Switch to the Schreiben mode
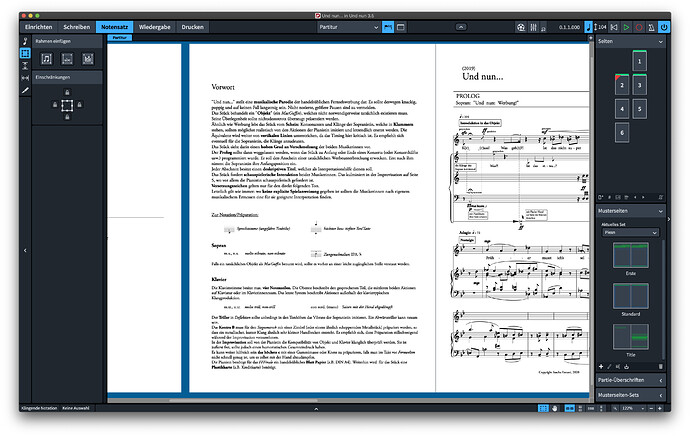The height and width of the screenshot is (437, 690). [x=77, y=27]
